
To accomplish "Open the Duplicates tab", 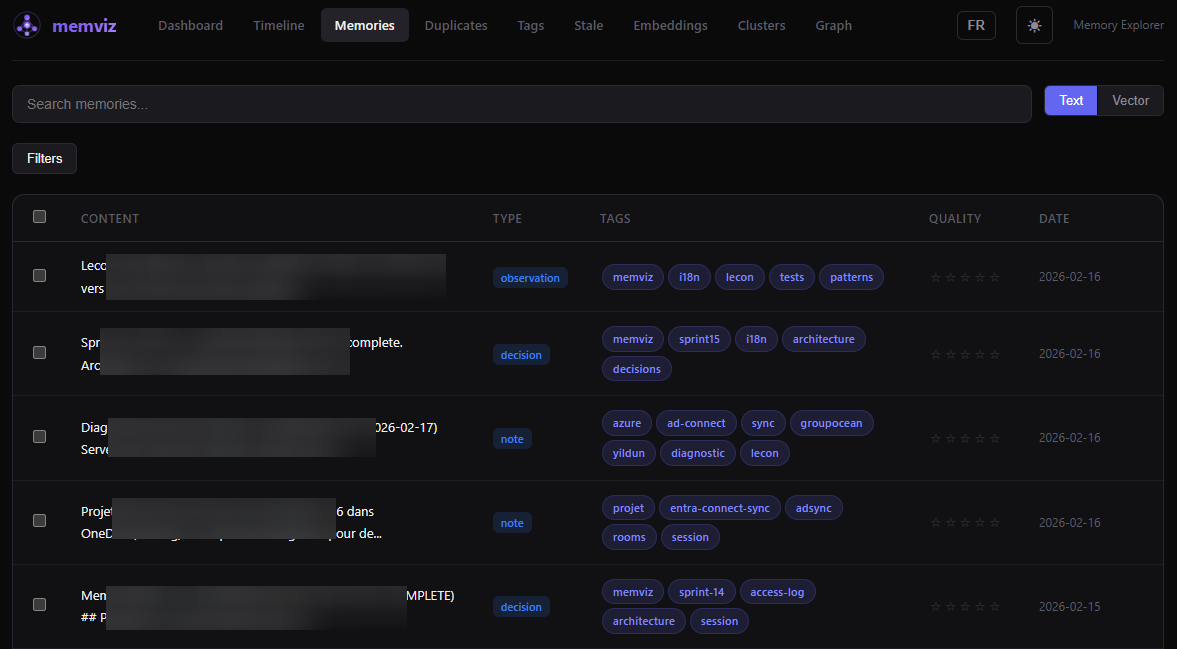I will coord(456,26).
